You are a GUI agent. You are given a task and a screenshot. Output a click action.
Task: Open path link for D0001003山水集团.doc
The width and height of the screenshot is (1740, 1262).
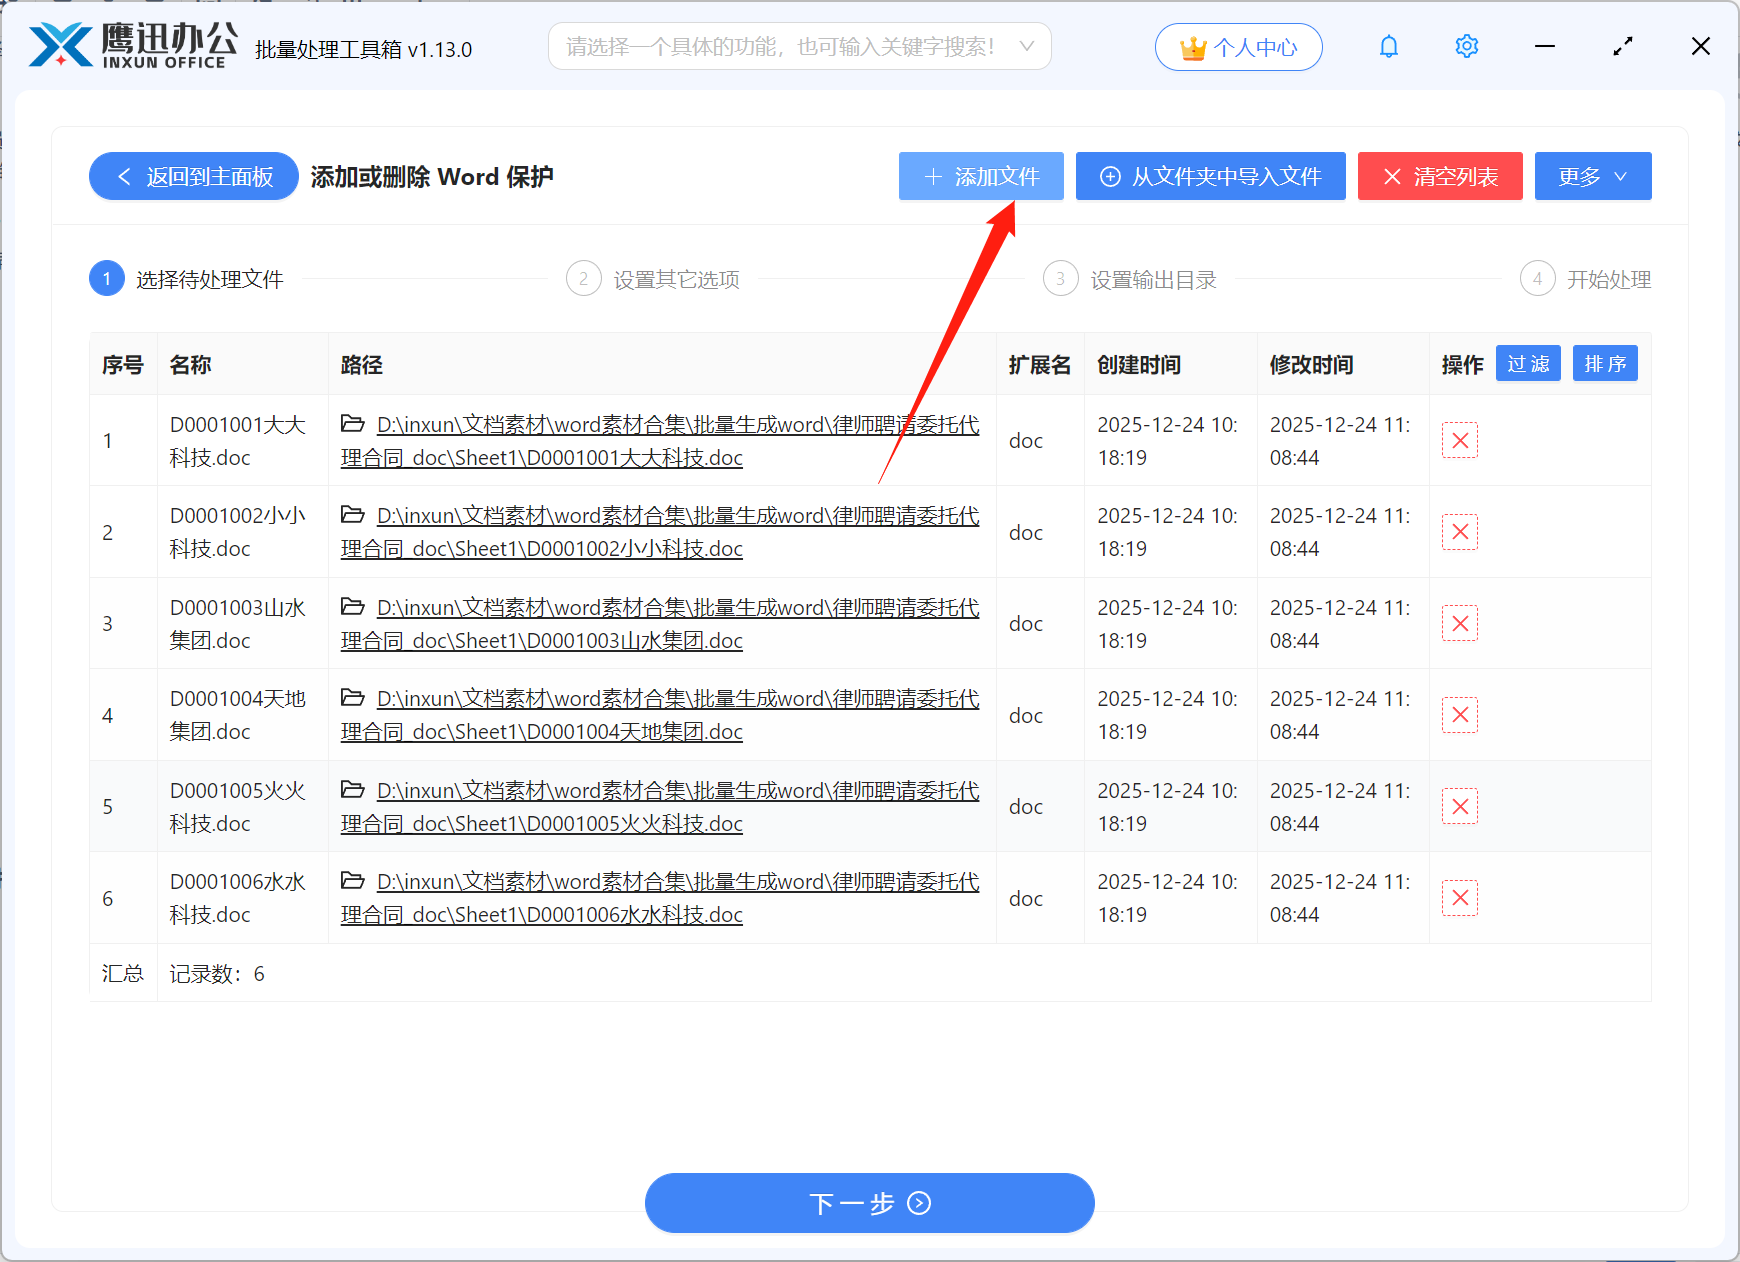660,624
